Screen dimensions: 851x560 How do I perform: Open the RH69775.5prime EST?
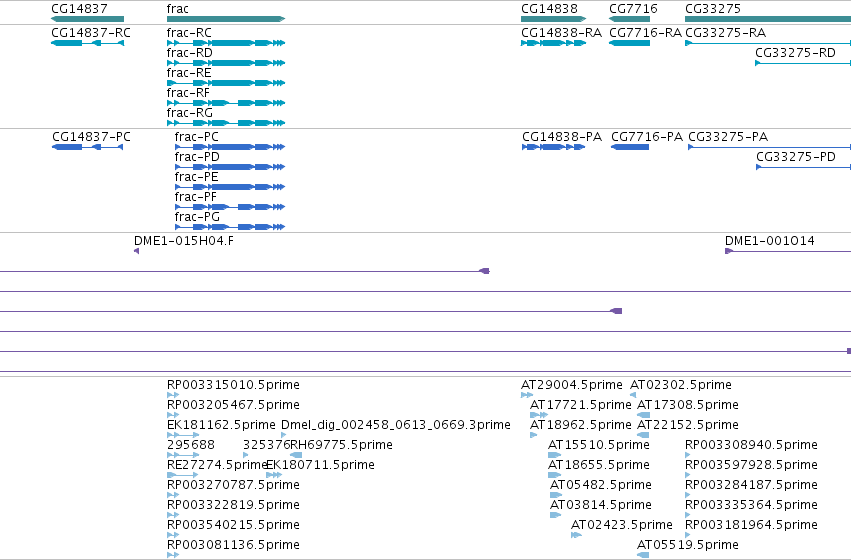coord(296,455)
